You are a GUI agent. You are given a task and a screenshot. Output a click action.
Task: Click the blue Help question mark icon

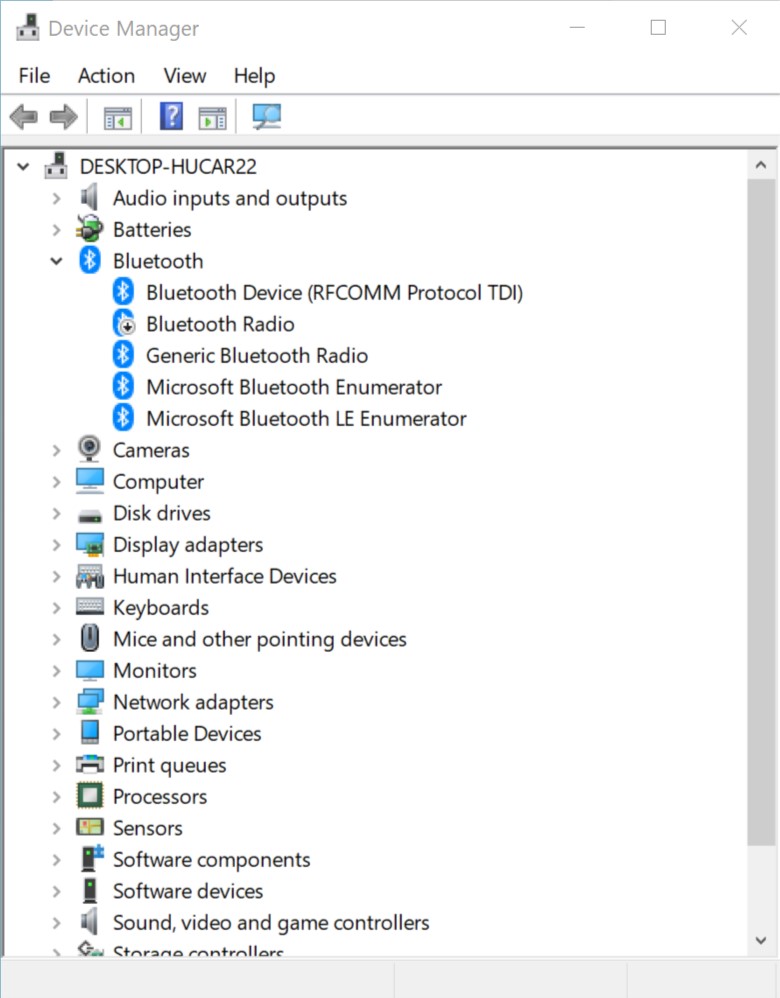coord(171,116)
